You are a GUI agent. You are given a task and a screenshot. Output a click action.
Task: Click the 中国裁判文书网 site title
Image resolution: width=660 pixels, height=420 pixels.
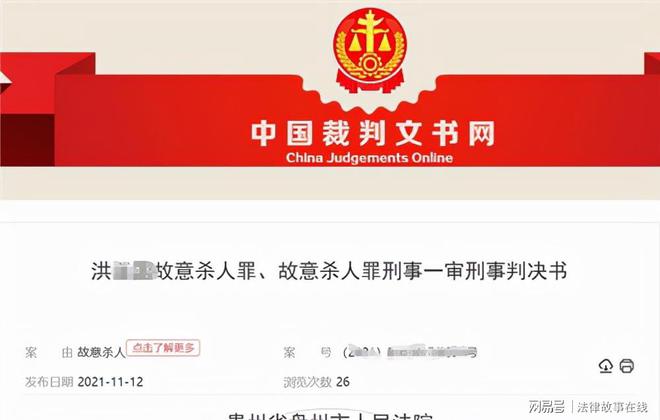[x=373, y=133]
